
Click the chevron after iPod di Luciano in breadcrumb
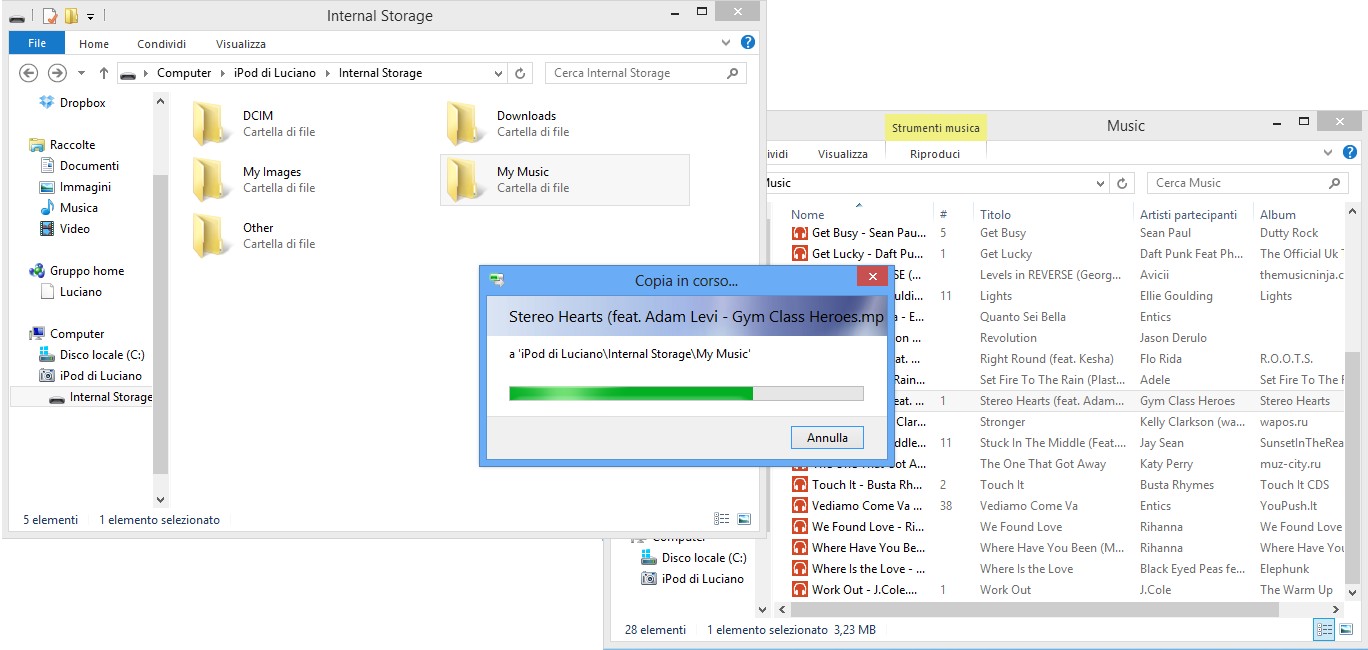(329, 73)
